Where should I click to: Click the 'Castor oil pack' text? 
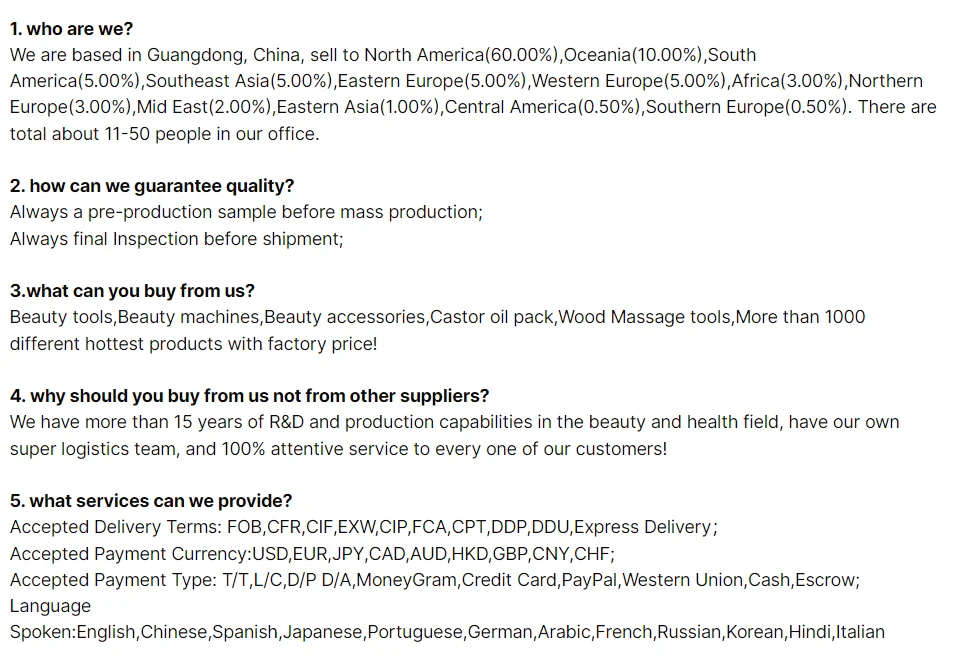[491, 317]
